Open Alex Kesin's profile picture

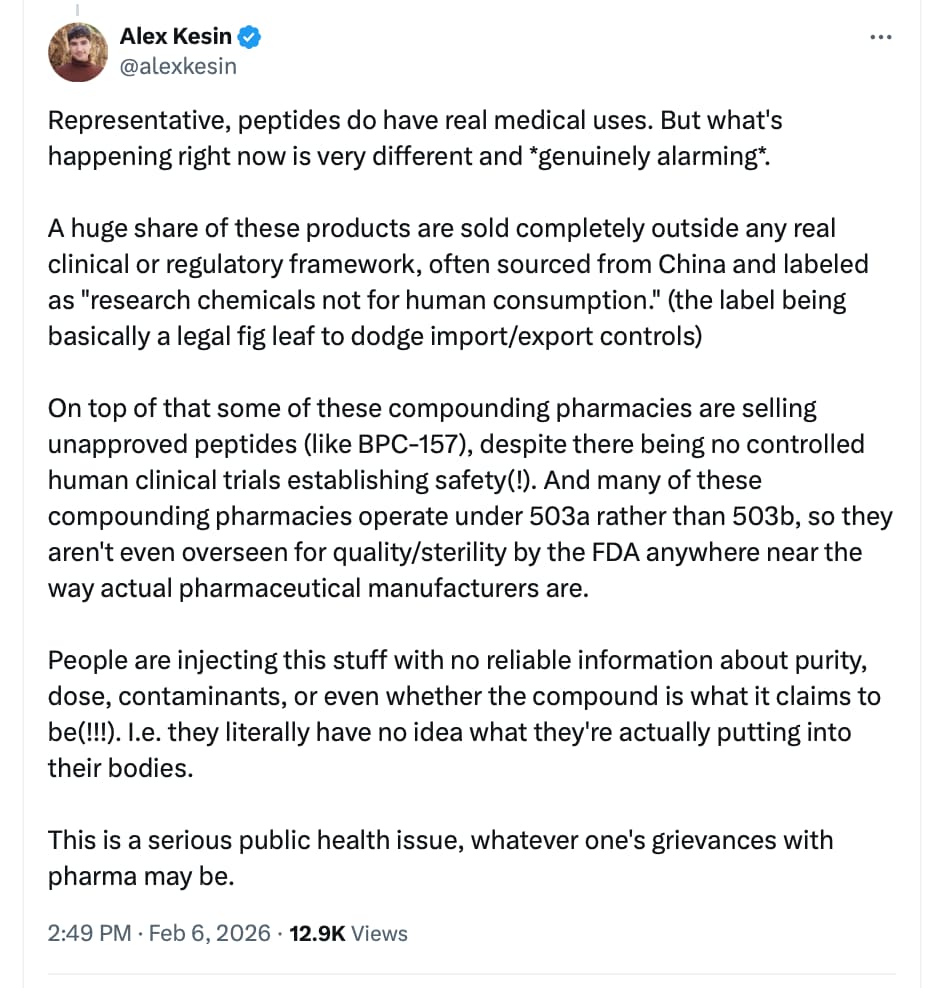[77, 52]
